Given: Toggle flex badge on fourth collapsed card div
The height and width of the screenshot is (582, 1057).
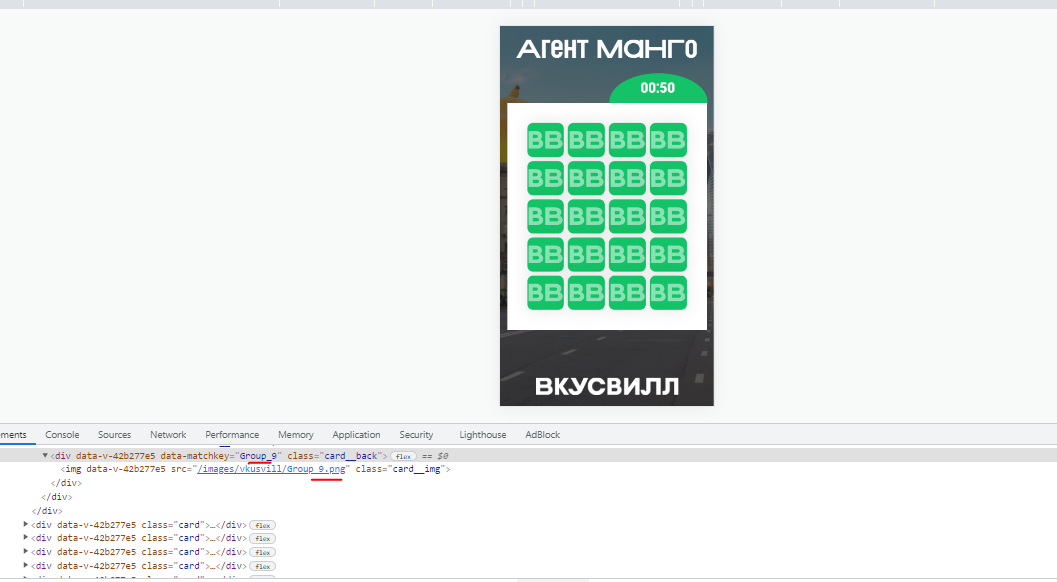Looking at the screenshot, I should coord(262,566).
